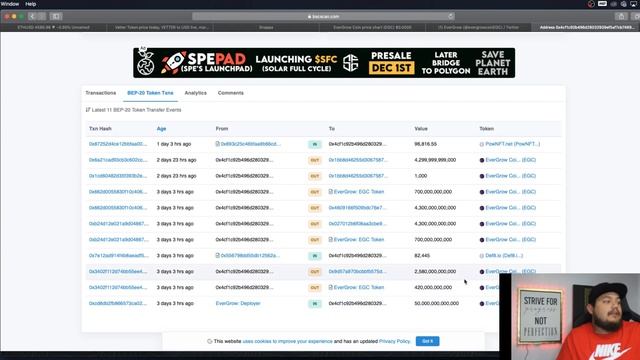This screenshot has height=360, width=640.
Task: Open EverGrow Coin token link in 1,000 row
Action: point(511,176)
